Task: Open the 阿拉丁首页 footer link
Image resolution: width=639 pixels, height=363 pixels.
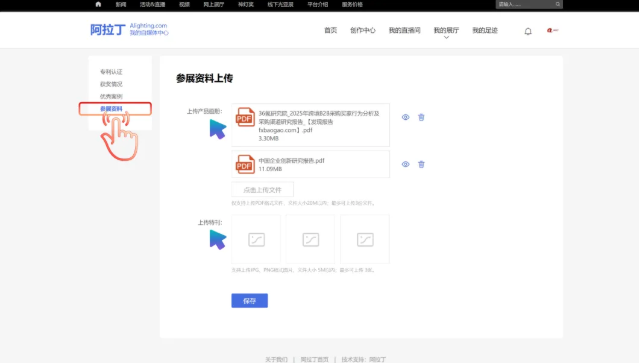Action: point(315,359)
